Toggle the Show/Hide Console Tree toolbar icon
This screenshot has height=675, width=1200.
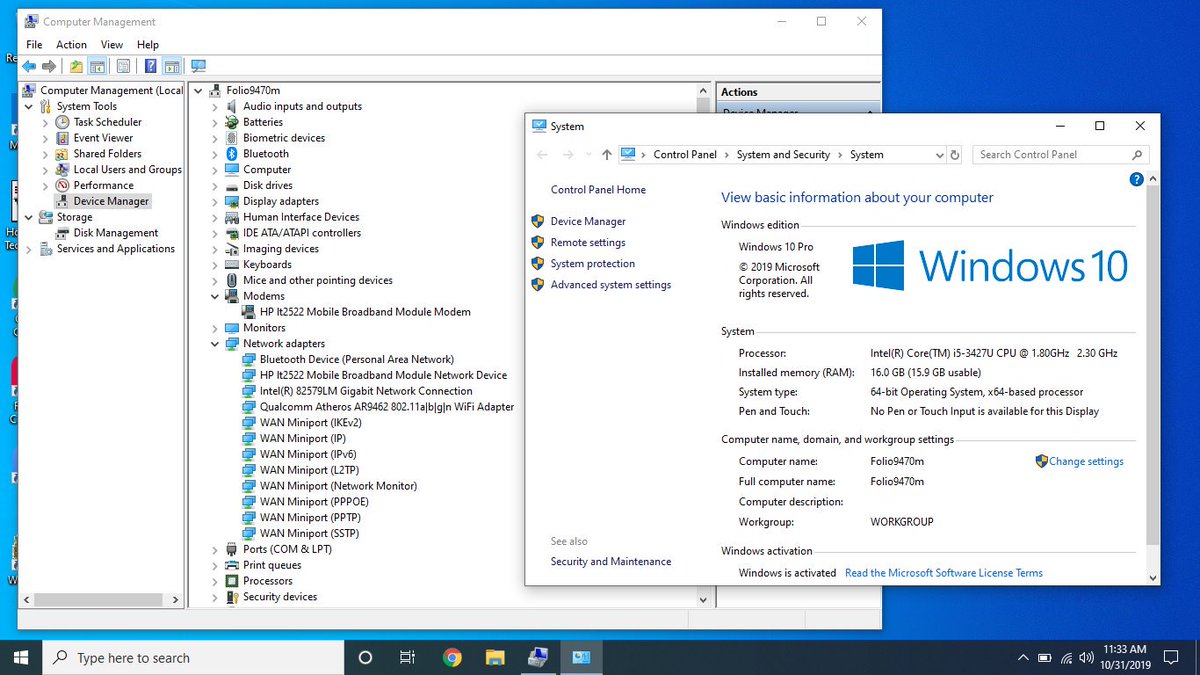pyautogui.click(x=98, y=66)
